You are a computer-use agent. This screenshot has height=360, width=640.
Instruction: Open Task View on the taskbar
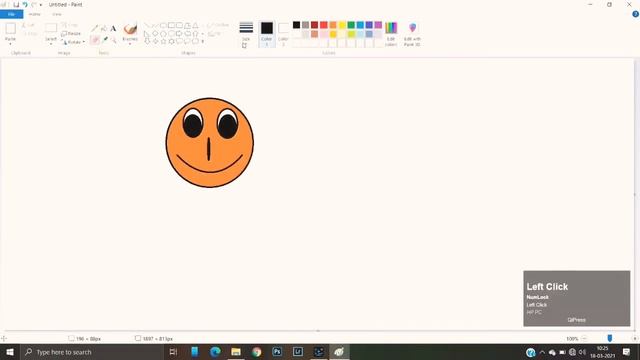pyautogui.click(x=173, y=352)
